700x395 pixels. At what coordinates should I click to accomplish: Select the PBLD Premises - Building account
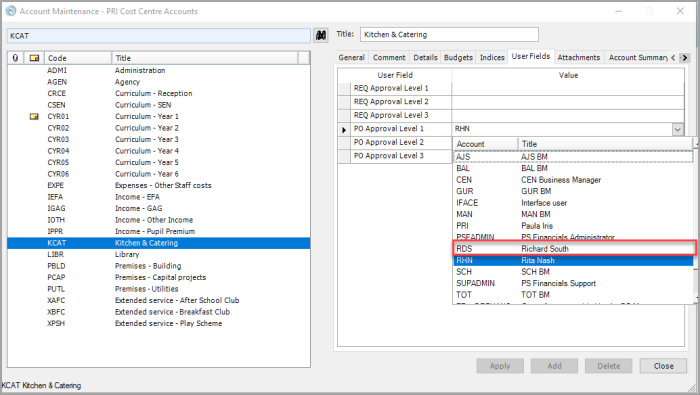(x=158, y=266)
